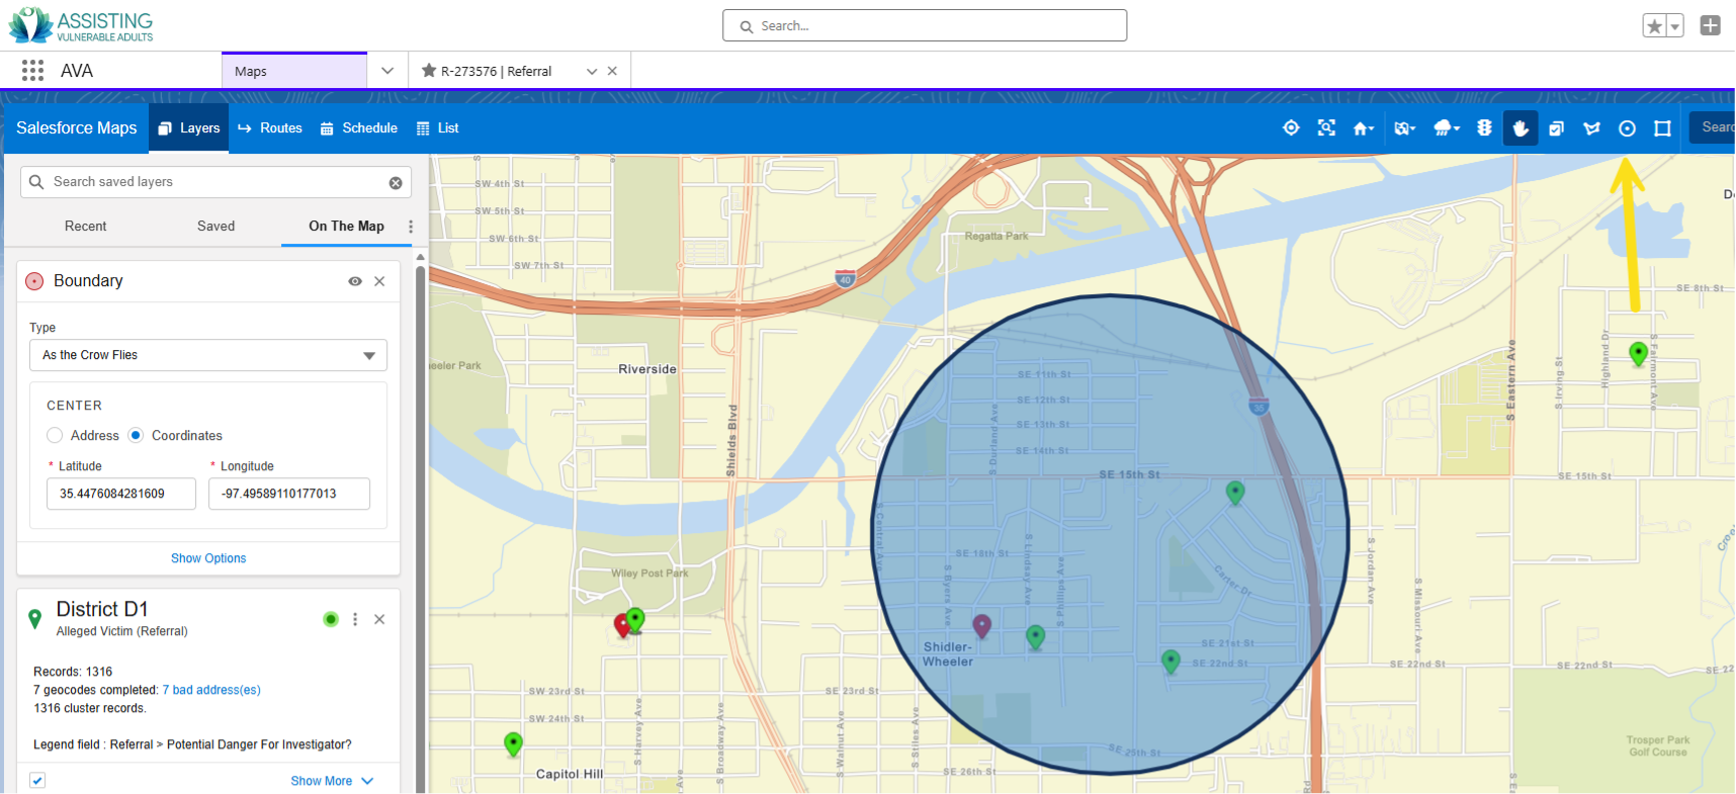Open the home location dropdown in map toolbar
The width and height of the screenshot is (1736, 794).
1363,128
